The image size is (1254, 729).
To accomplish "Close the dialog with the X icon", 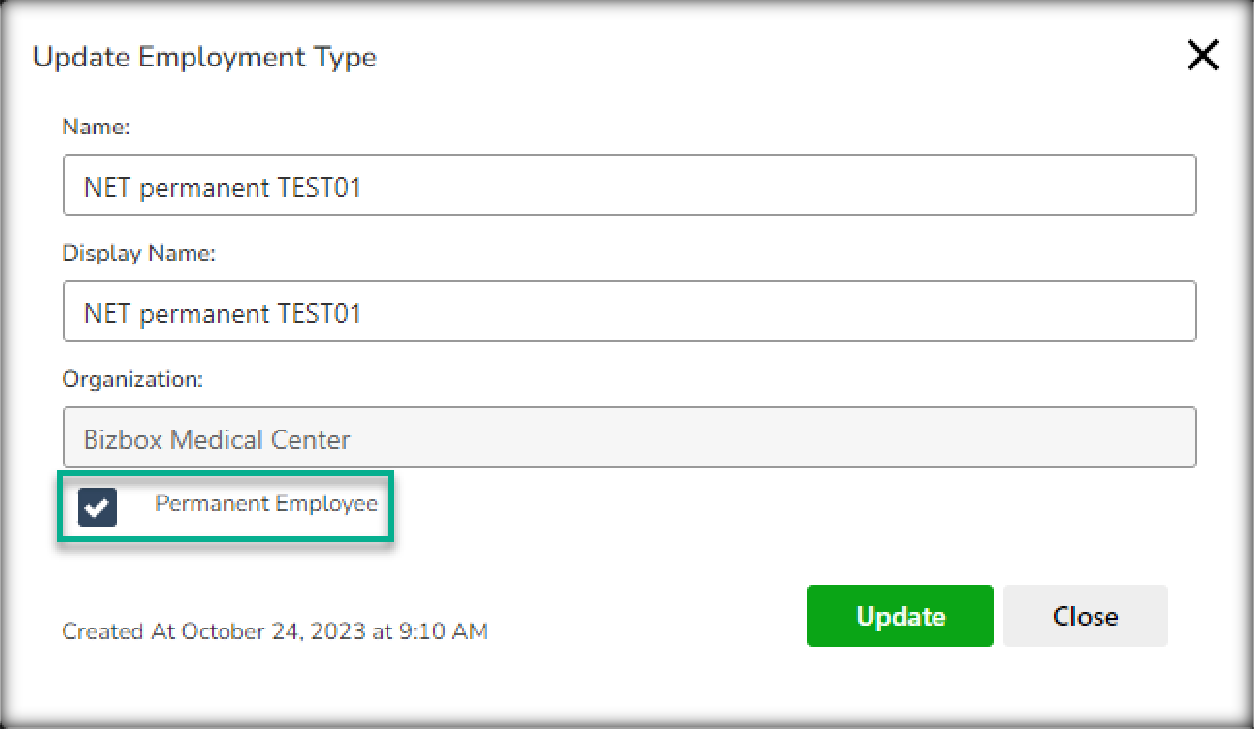I will (x=1203, y=56).
